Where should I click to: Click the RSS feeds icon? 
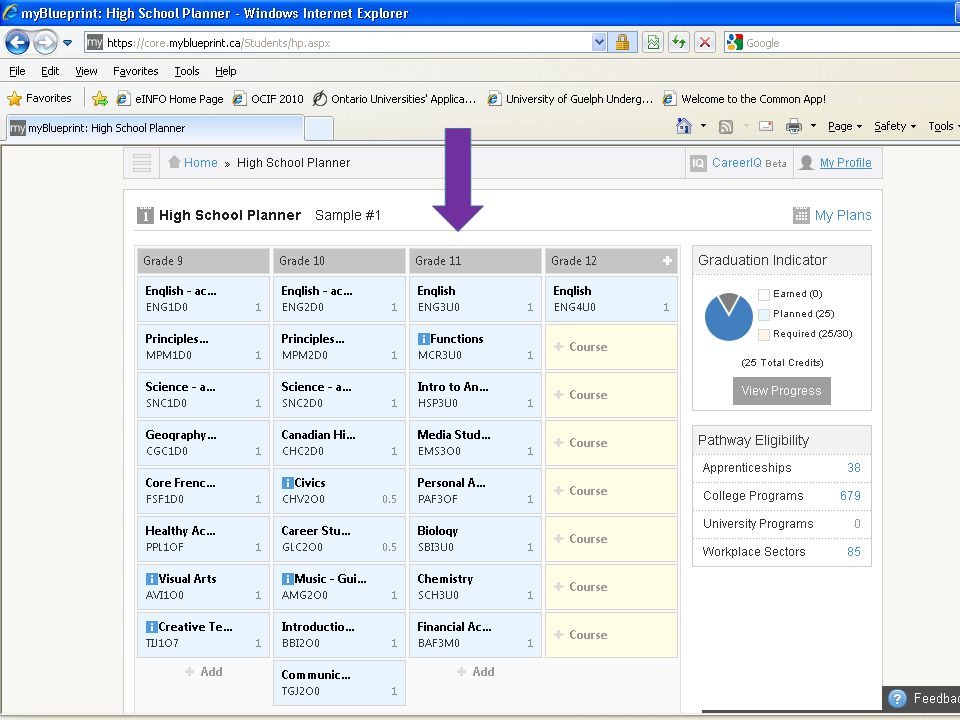[726, 127]
